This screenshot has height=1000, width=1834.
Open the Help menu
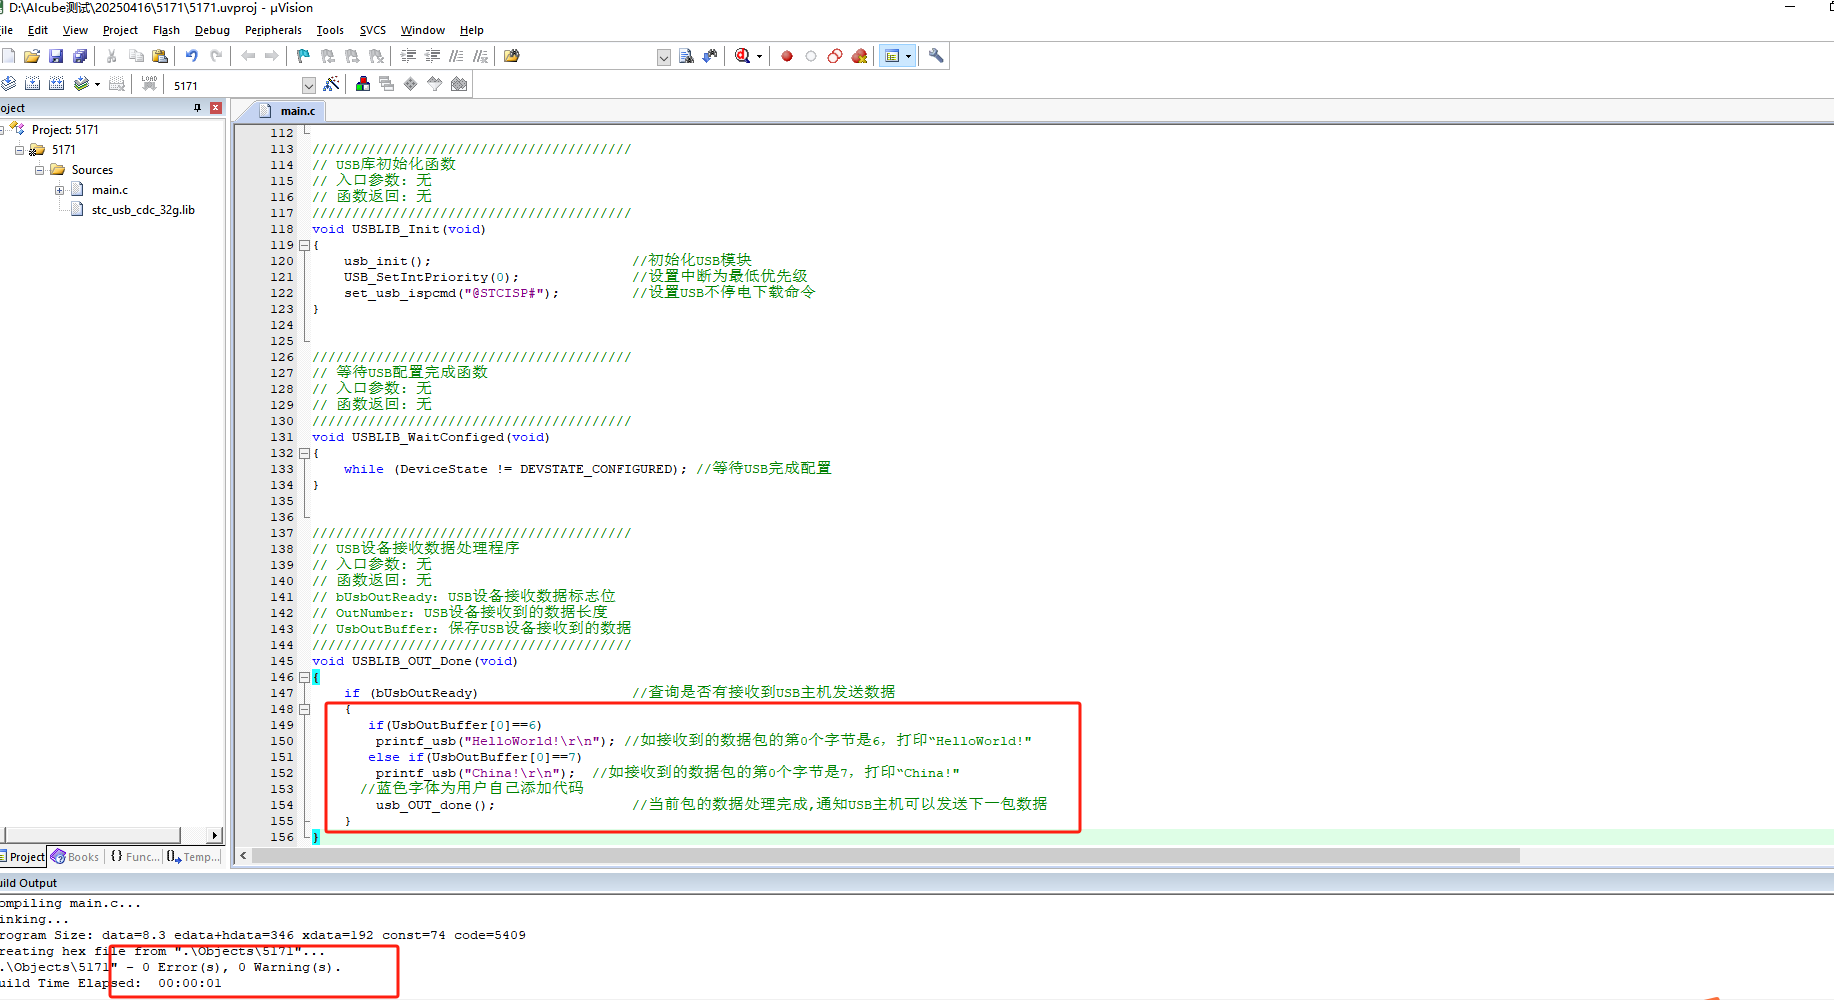pyautogui.click(x=471, y=30)
